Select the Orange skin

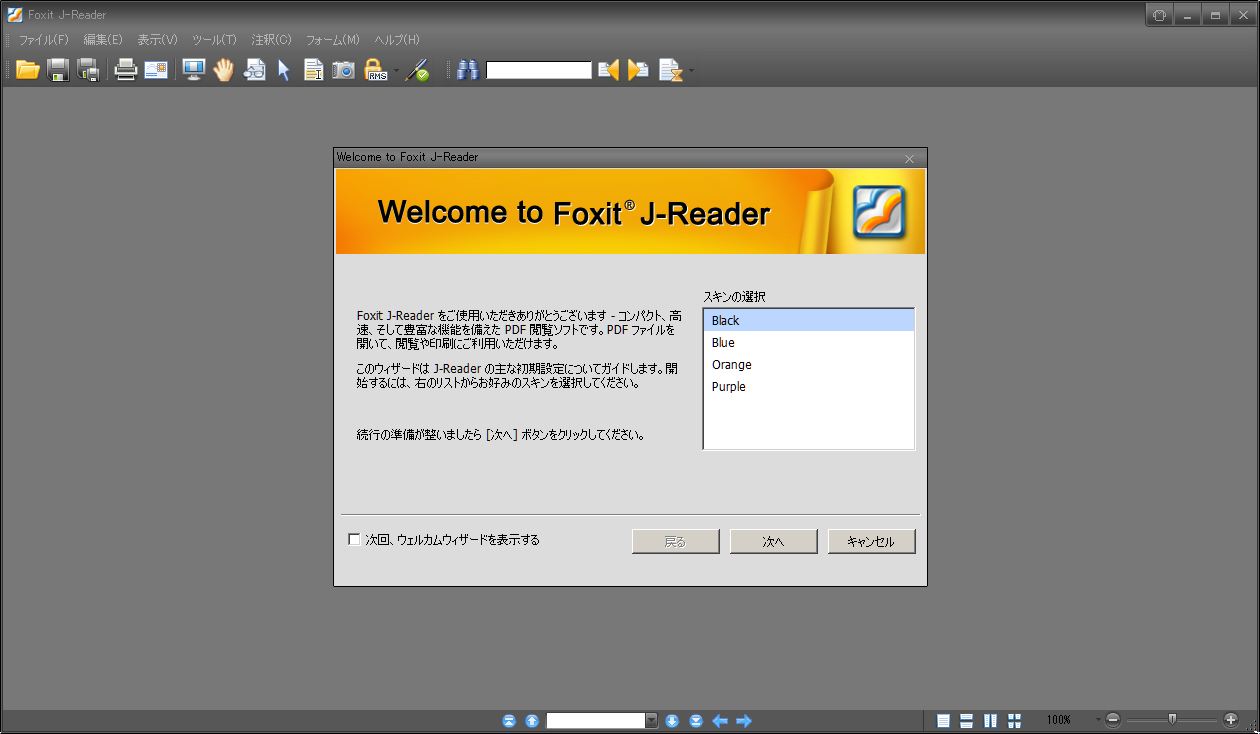[809, 364]
